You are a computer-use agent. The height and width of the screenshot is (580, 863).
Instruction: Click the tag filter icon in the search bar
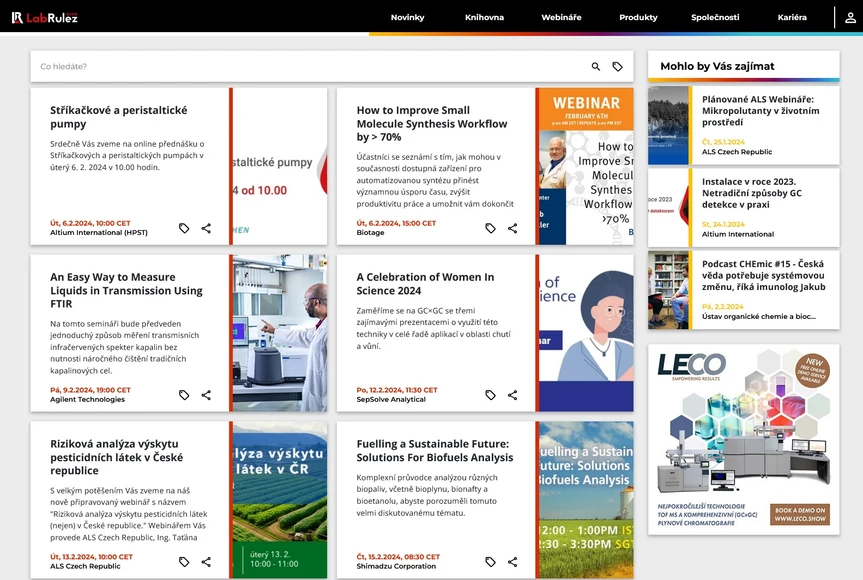point(618,65)
